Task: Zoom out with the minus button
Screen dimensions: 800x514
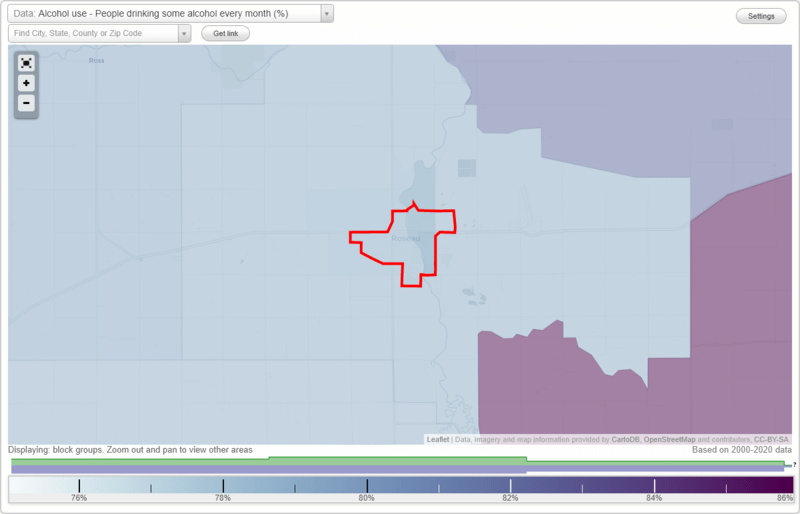Action: (26, 103)
